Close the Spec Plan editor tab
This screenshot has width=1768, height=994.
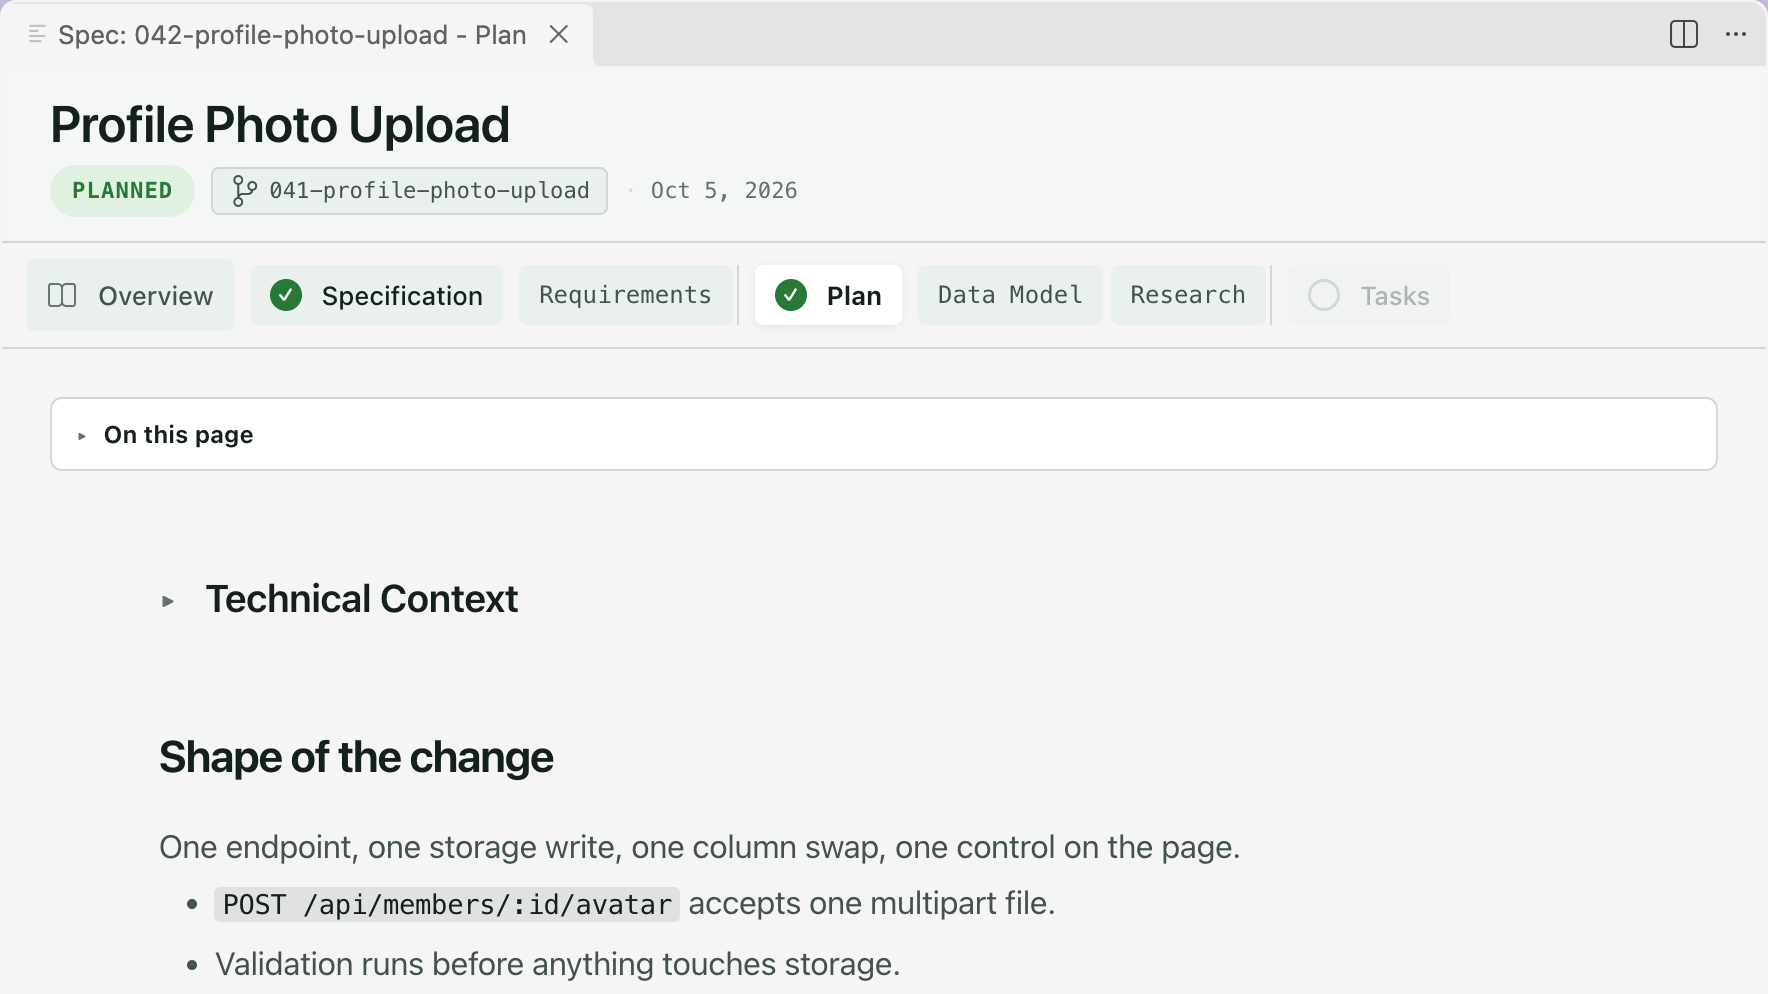click(559, 34)
